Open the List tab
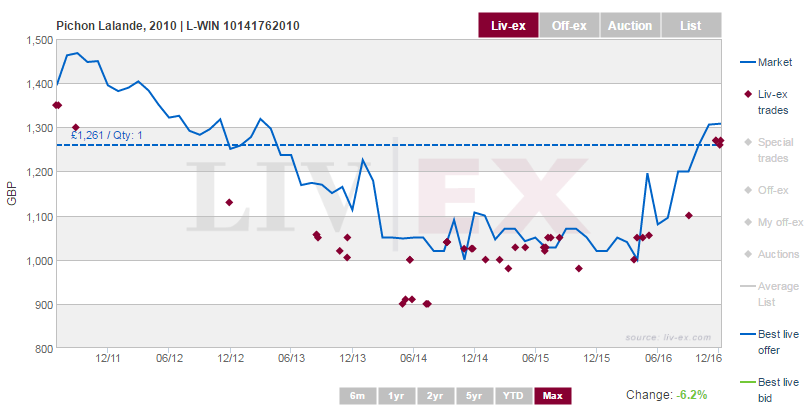Screen dimensions: 807x415 tap(691, 25)
